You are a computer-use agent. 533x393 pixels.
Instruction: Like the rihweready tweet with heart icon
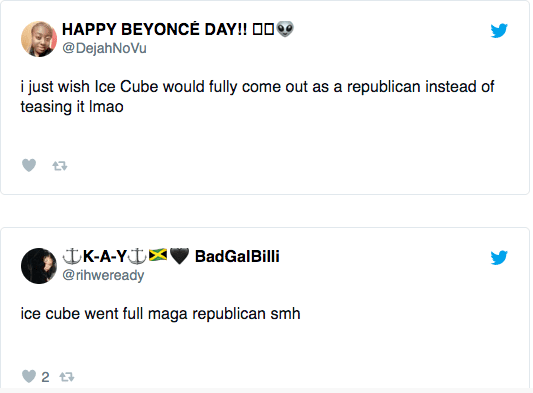29,376
